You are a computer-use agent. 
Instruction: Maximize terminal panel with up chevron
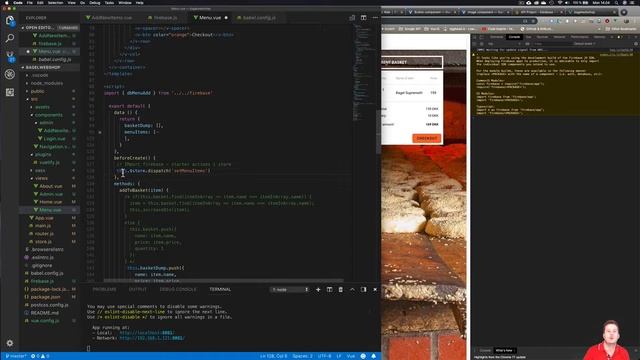click(x=352, y=289)
